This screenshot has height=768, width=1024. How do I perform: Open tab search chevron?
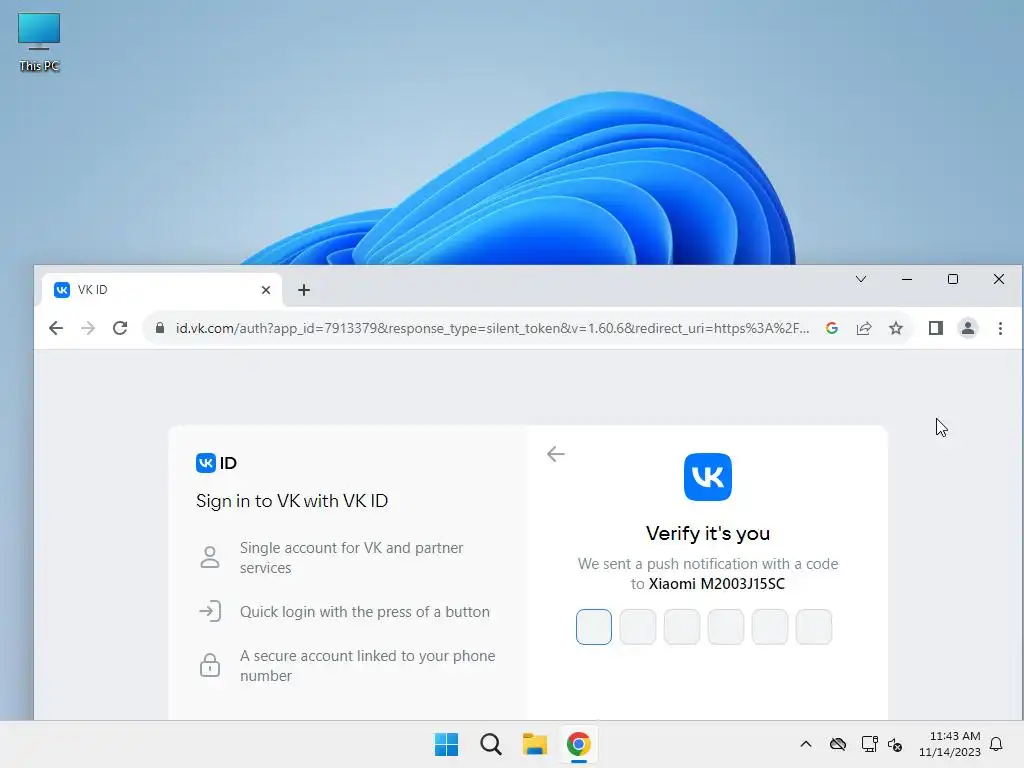coord(861,279)
